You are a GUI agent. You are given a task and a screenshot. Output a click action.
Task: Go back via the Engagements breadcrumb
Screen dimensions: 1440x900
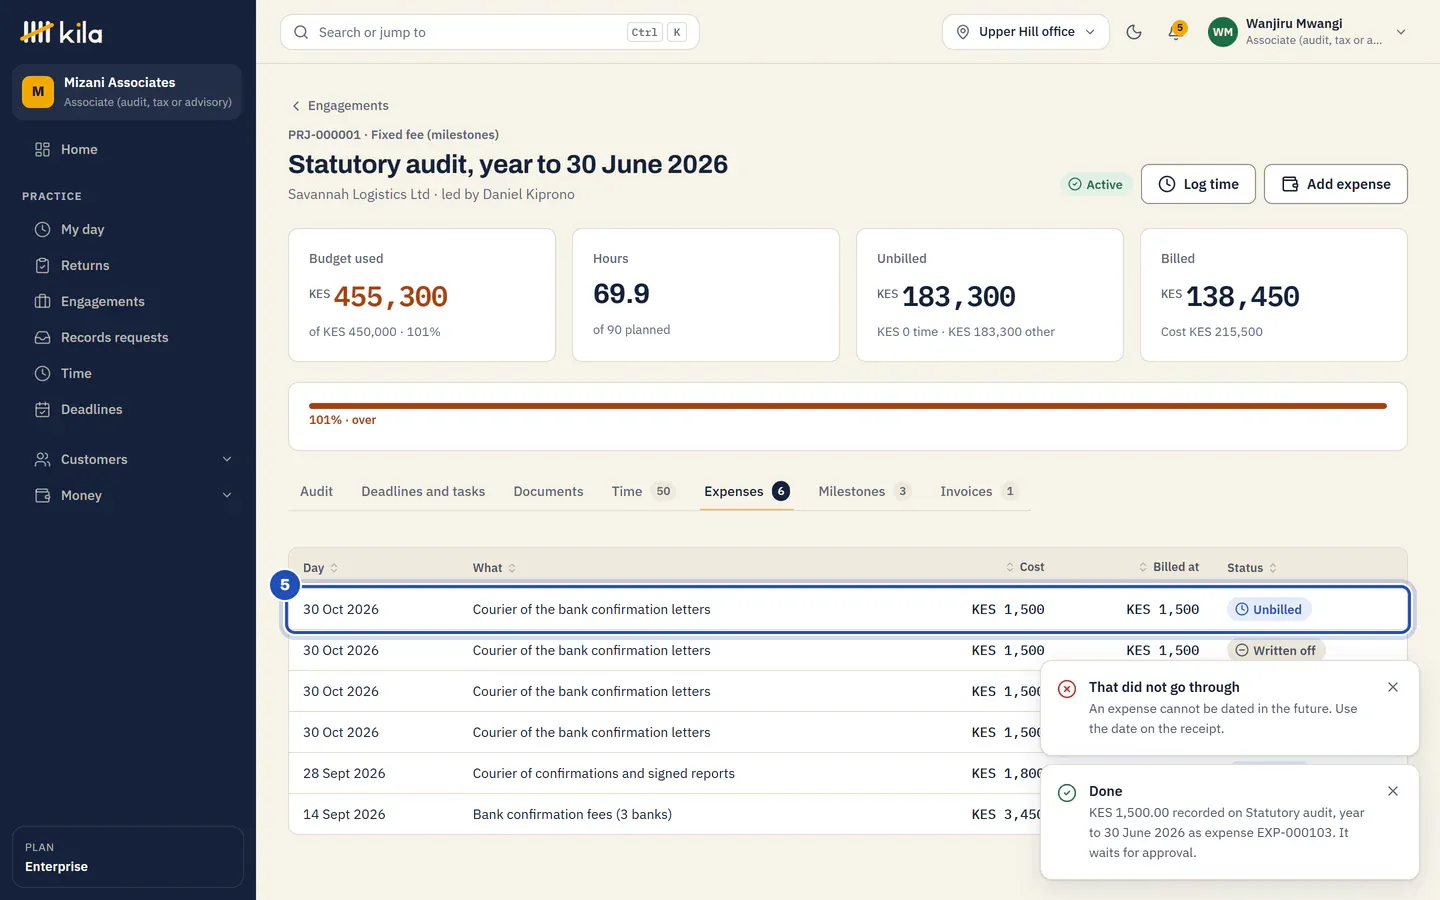[339, 106]
